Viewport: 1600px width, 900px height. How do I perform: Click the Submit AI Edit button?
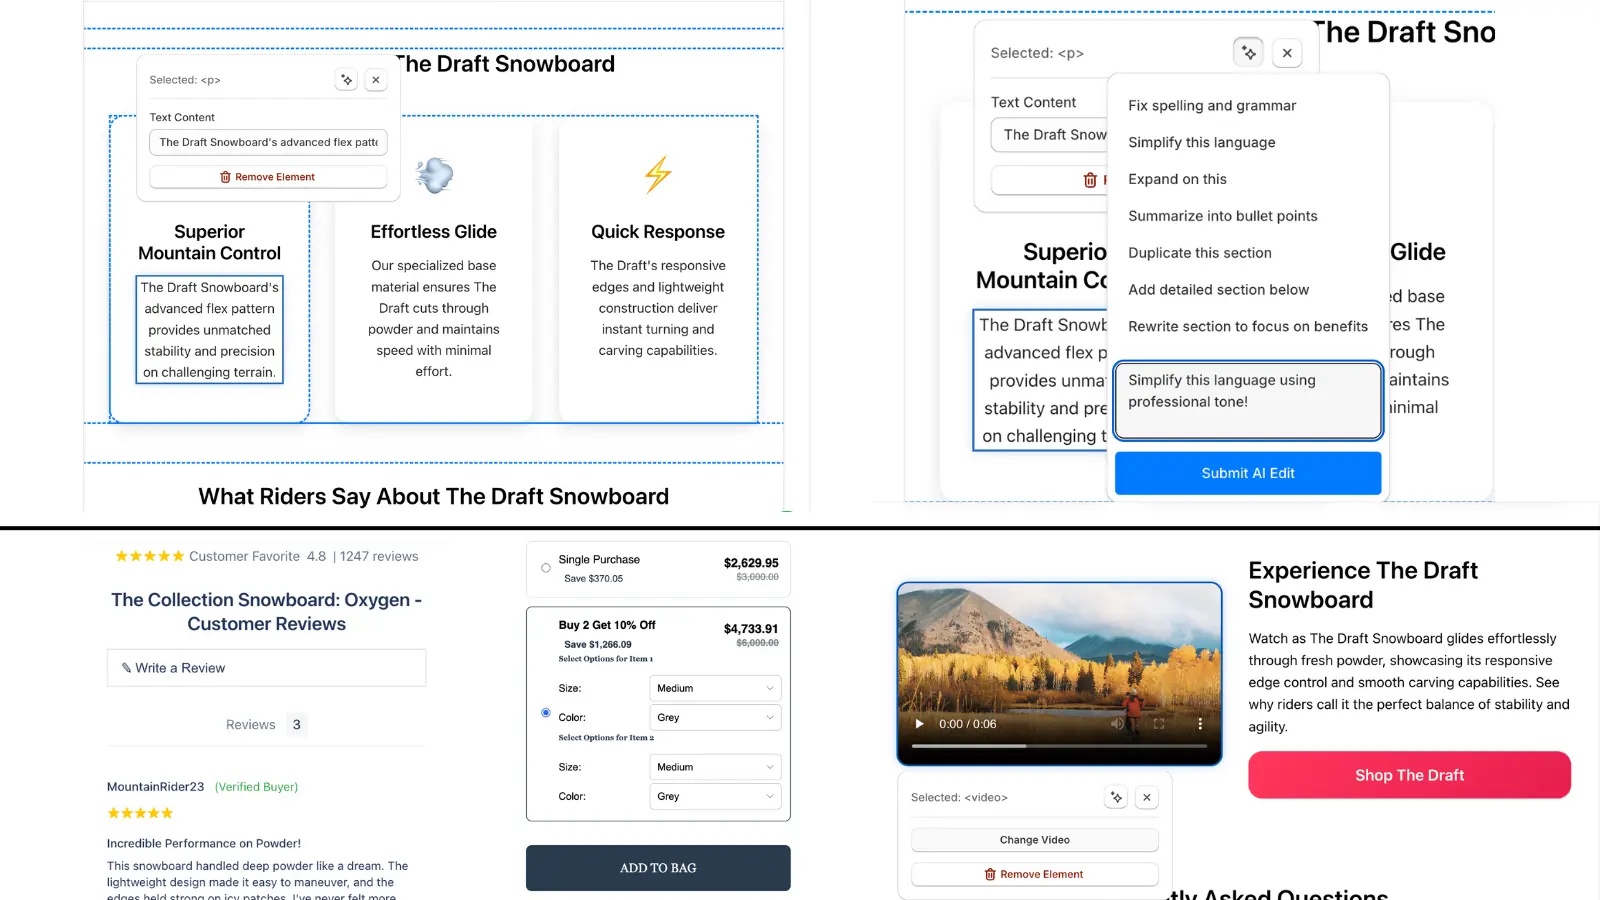click(x=1247, y=473)
